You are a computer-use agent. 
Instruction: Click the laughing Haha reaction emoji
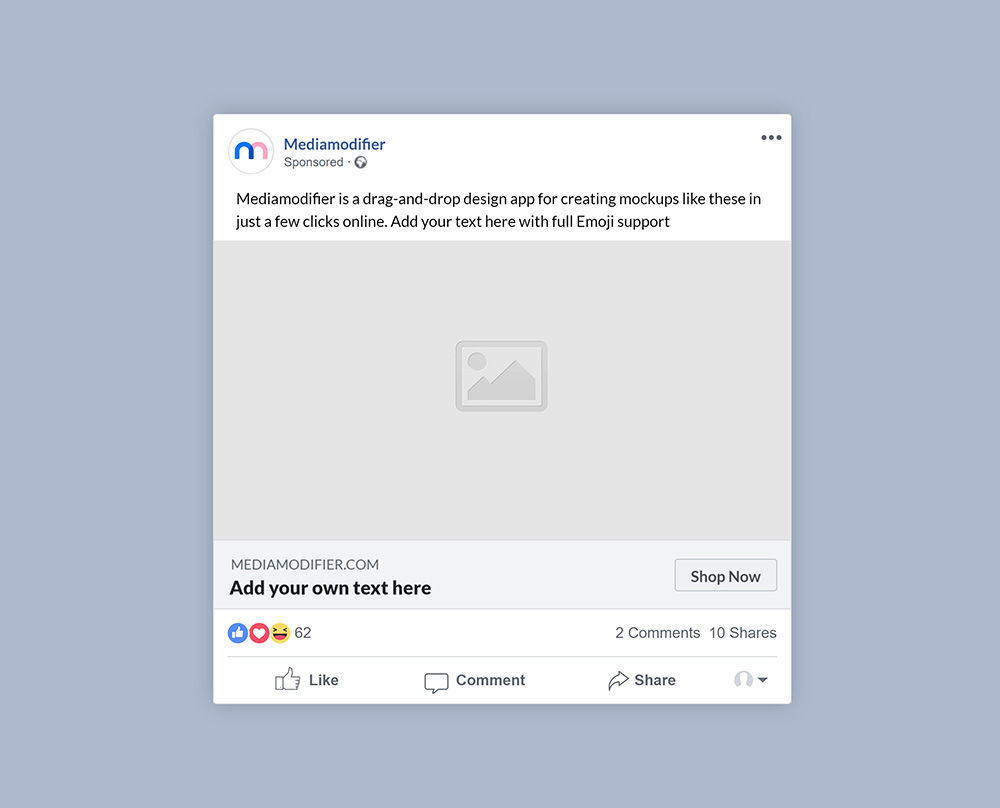click(280, 633)
